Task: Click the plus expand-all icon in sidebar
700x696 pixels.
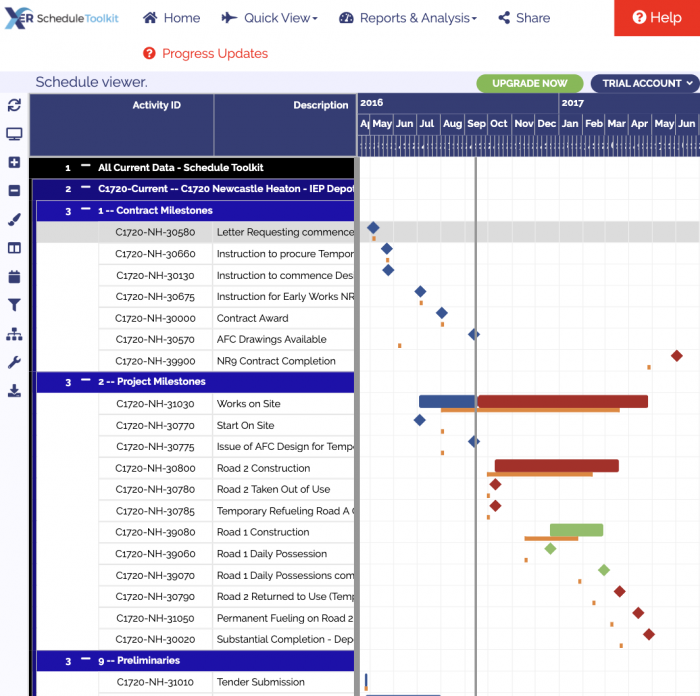Action: (x=14, y=162)
